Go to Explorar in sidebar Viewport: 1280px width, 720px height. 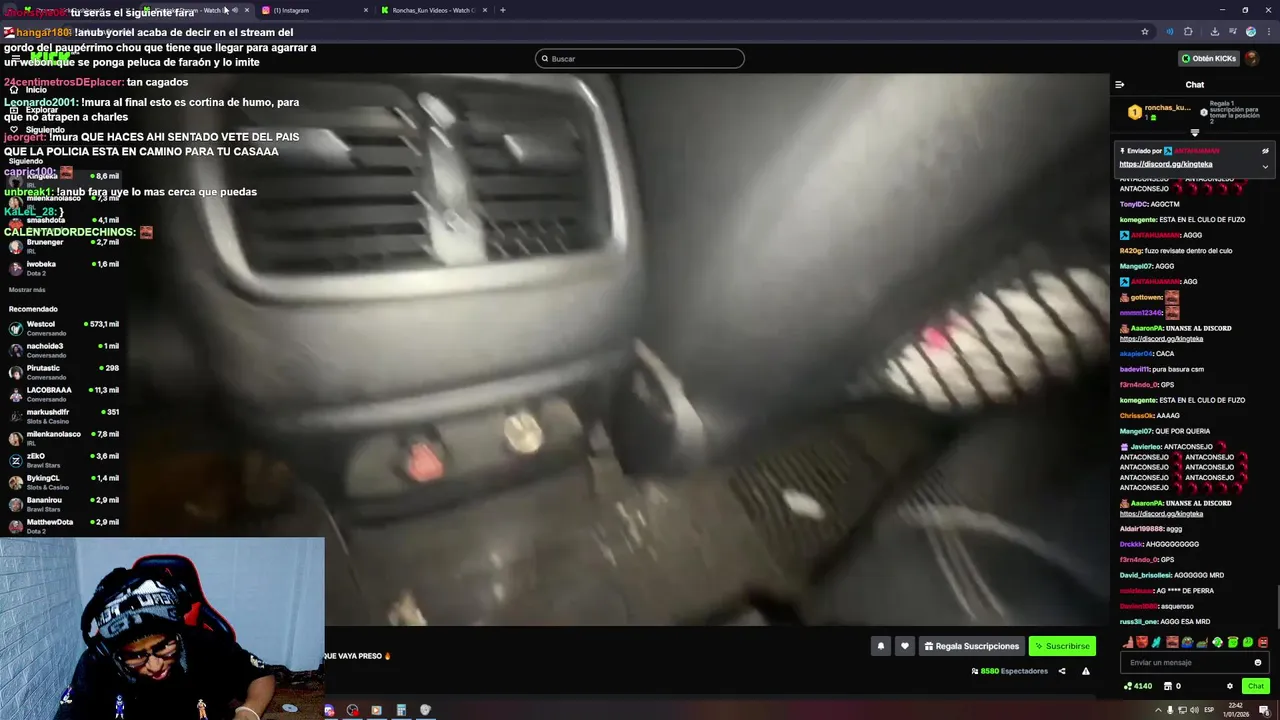34,110
